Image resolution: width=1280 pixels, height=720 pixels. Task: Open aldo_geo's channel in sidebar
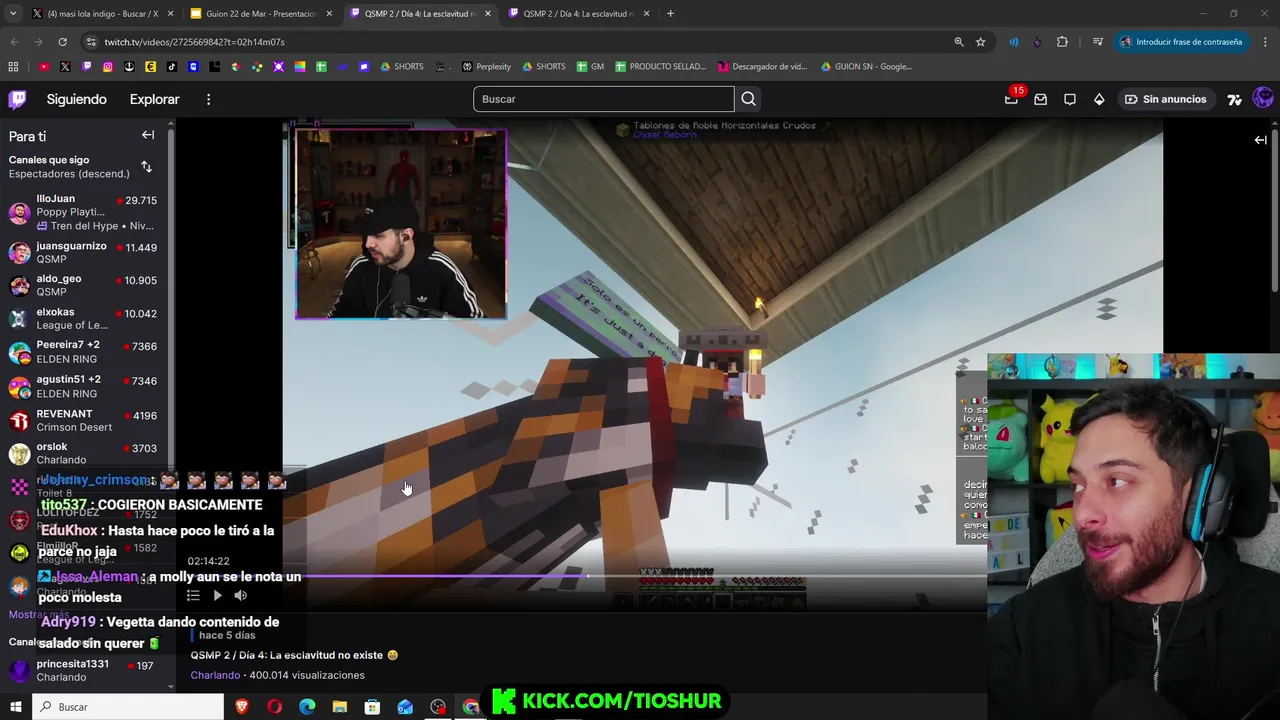tap(87, 285)
